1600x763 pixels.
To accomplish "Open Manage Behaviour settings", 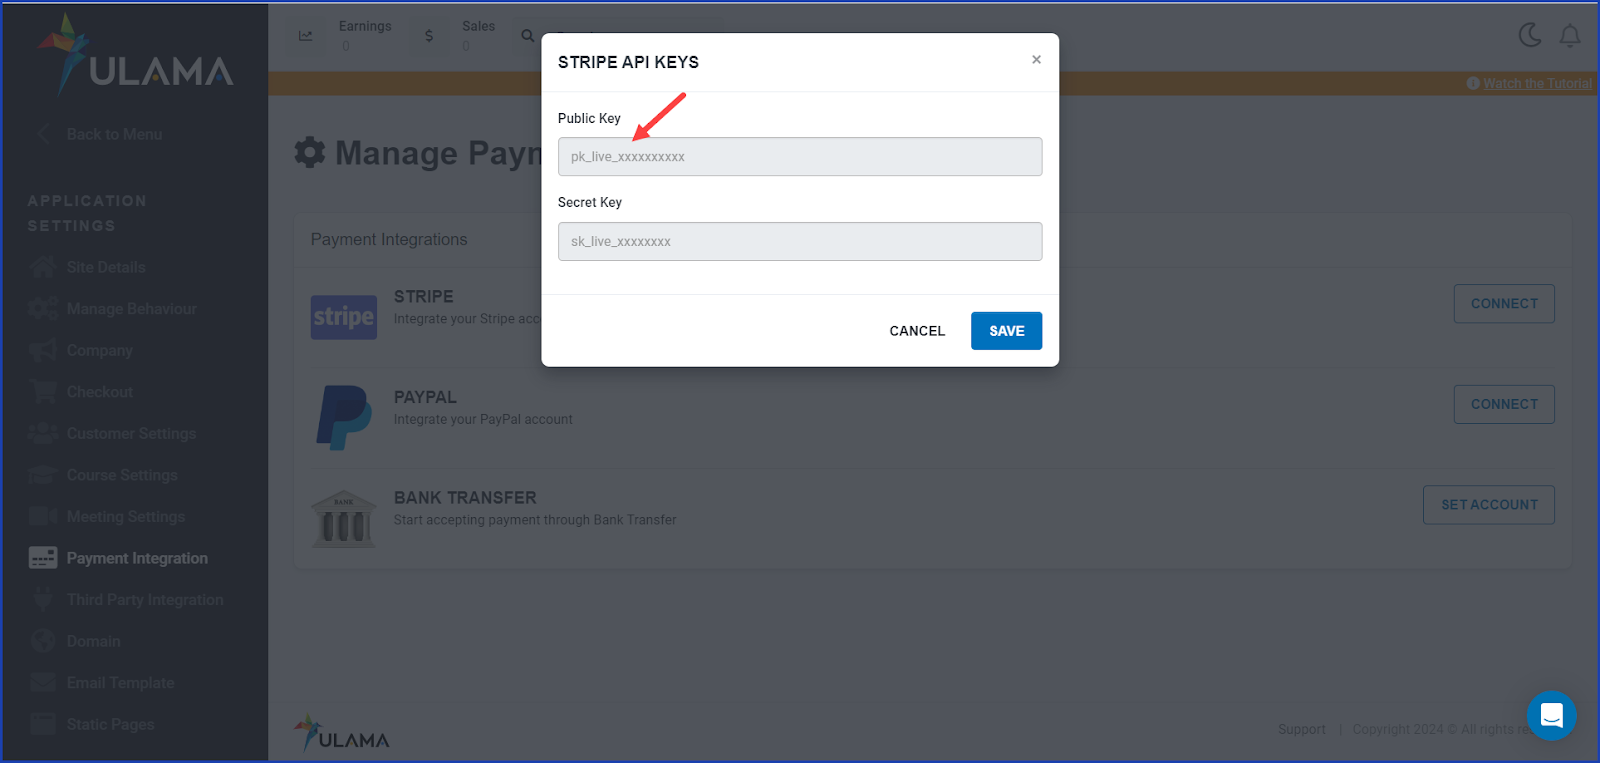I will pos(131,309).
